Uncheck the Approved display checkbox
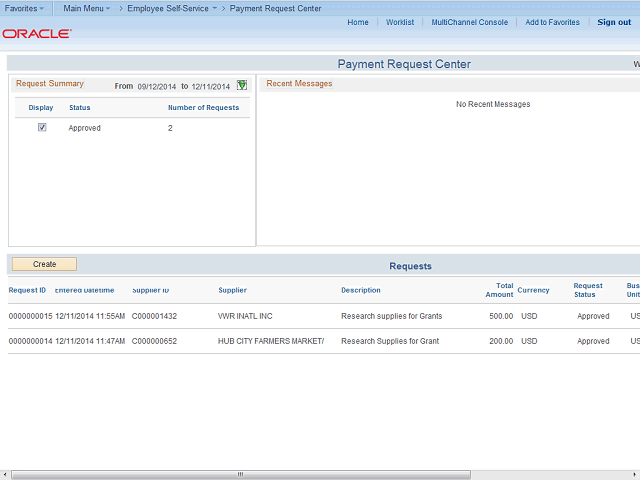The width and height of the screenshot is (640, 480). click(42, 127)
